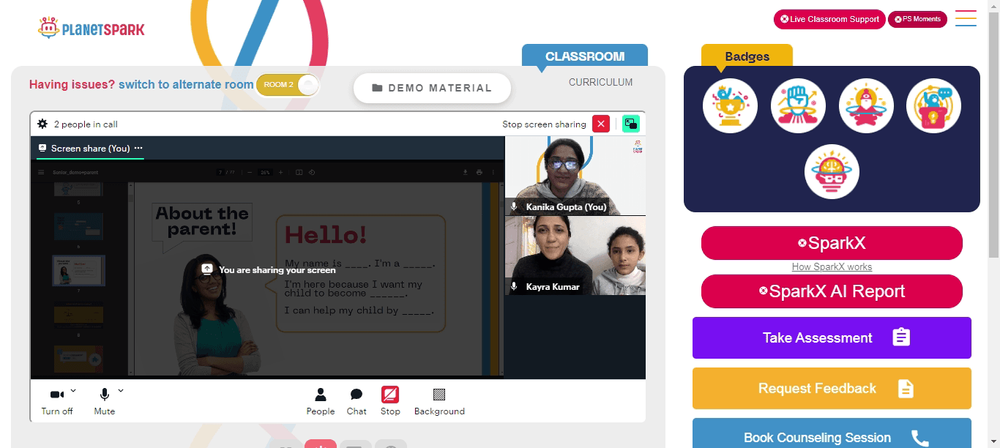Open call settings gear icon

43,124
